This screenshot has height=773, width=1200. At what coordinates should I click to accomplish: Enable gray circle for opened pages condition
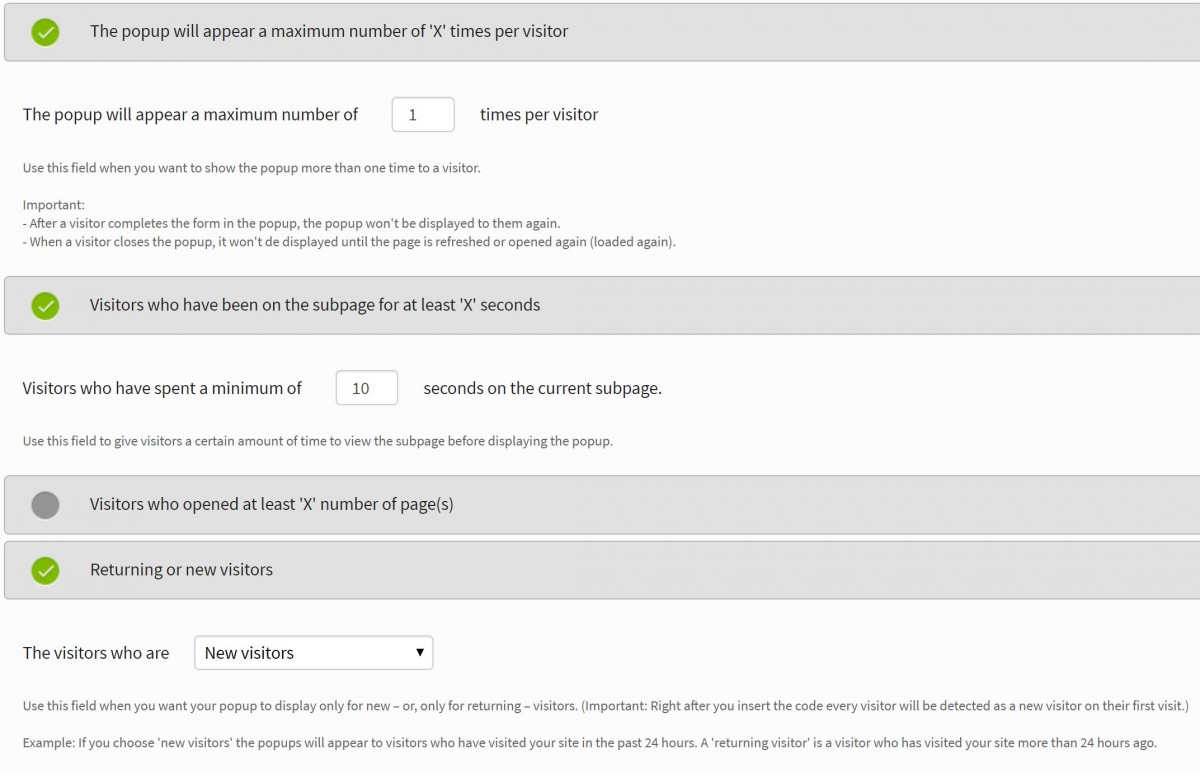click(45, 505)
